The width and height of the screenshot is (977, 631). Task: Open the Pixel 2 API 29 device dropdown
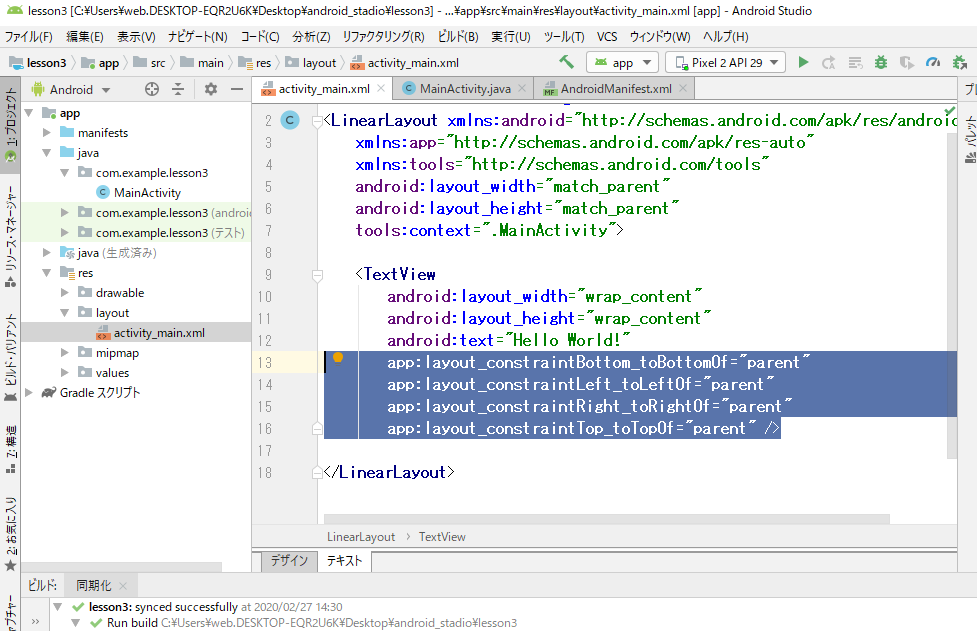tap(726, 62)
